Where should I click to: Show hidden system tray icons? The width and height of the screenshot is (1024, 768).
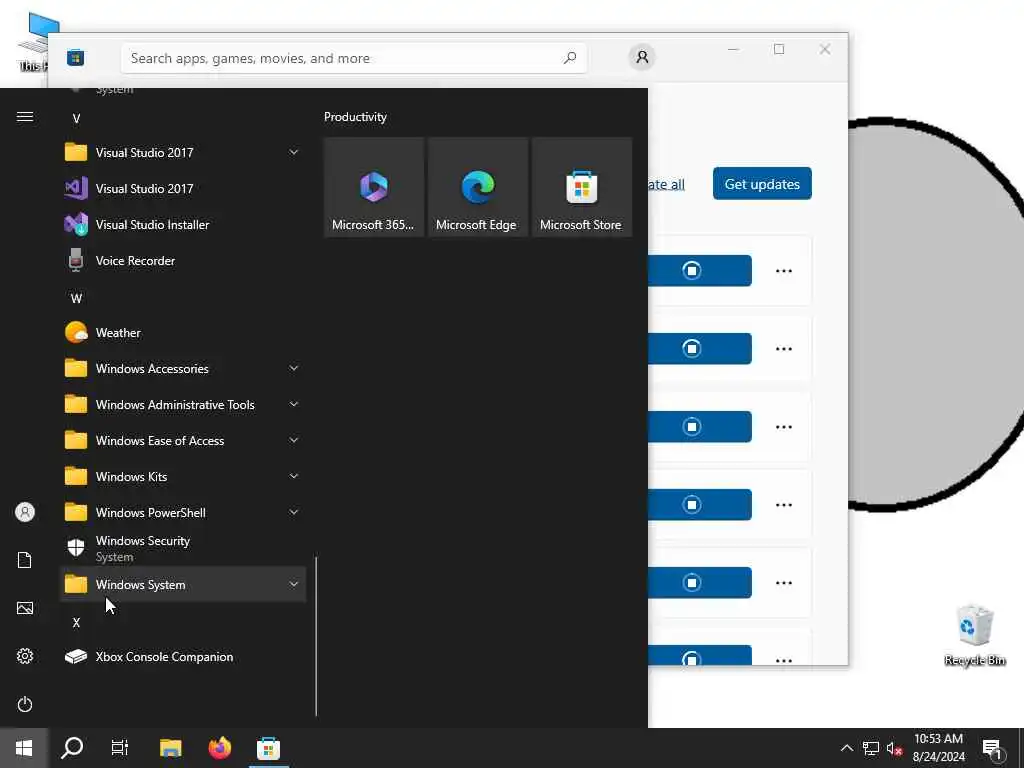pyautogui.click(x=847, y=748)
